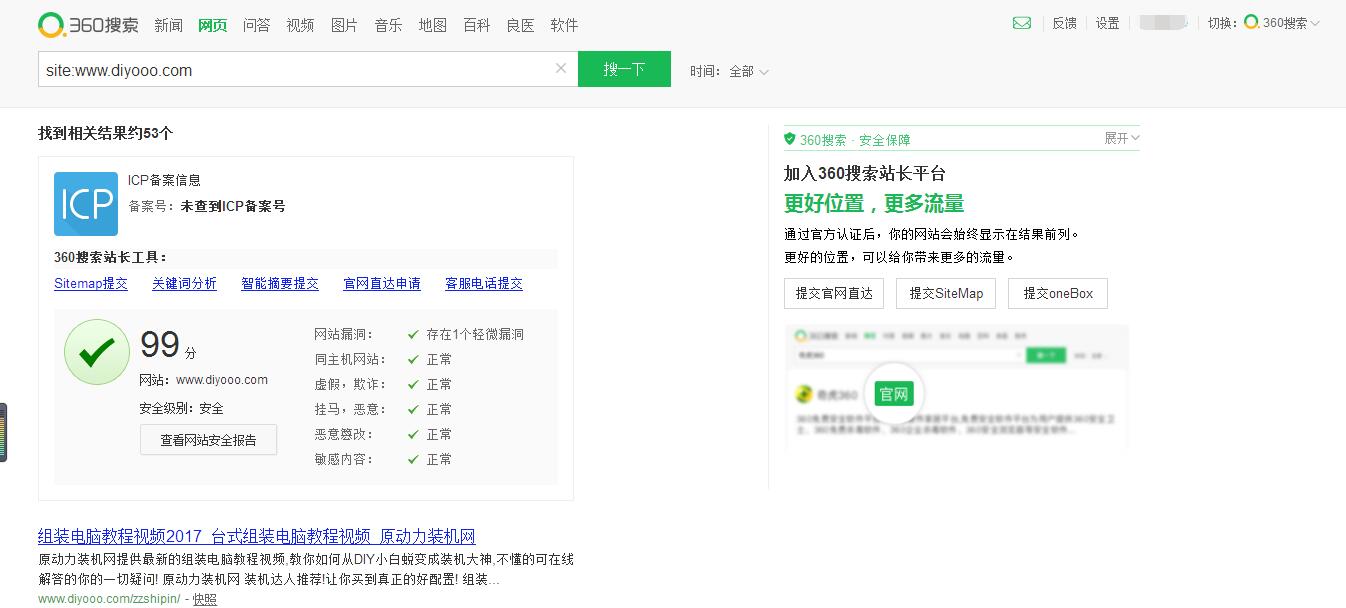Click the 存在1个轻微漏洞 status text

[475, 334]
